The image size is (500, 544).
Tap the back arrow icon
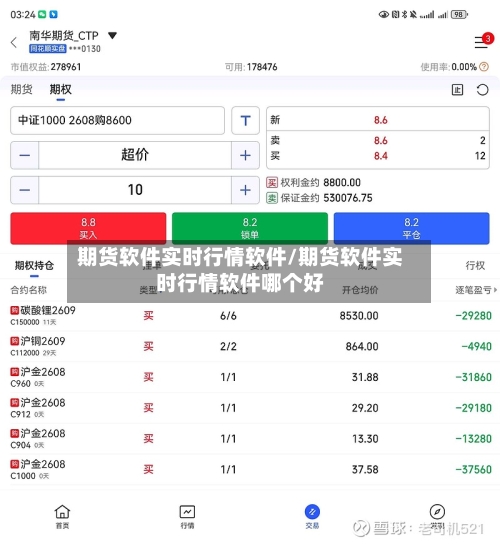(x=14, y=42)
